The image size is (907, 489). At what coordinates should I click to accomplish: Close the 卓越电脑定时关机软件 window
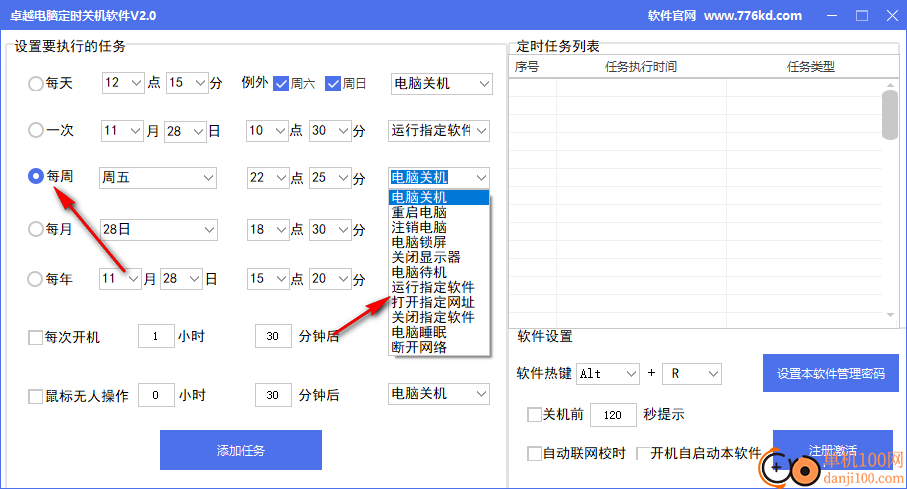click(892, 16)
